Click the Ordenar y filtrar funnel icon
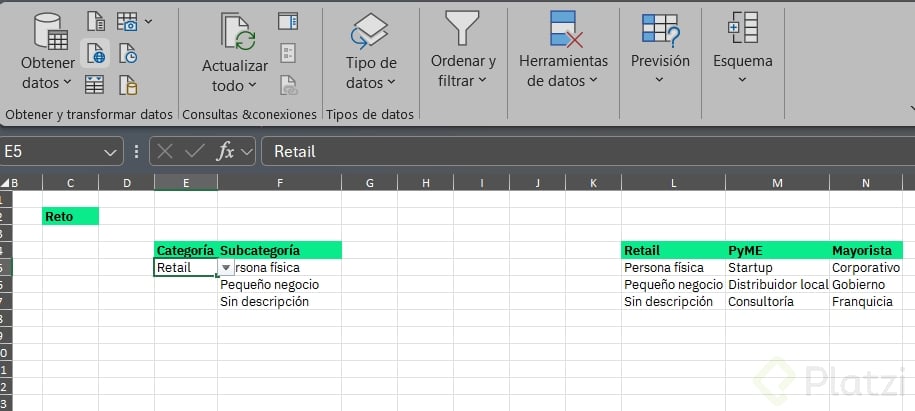Image resolution: width=915 pixels, height=411 pixels. (462, 28)
